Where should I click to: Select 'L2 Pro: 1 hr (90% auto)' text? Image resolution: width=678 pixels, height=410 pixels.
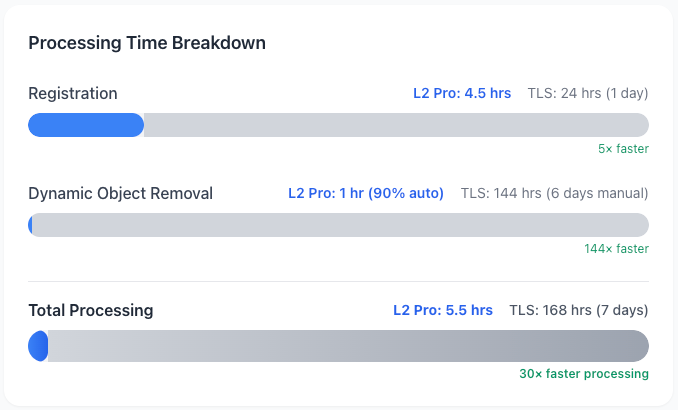click(366, 193)
